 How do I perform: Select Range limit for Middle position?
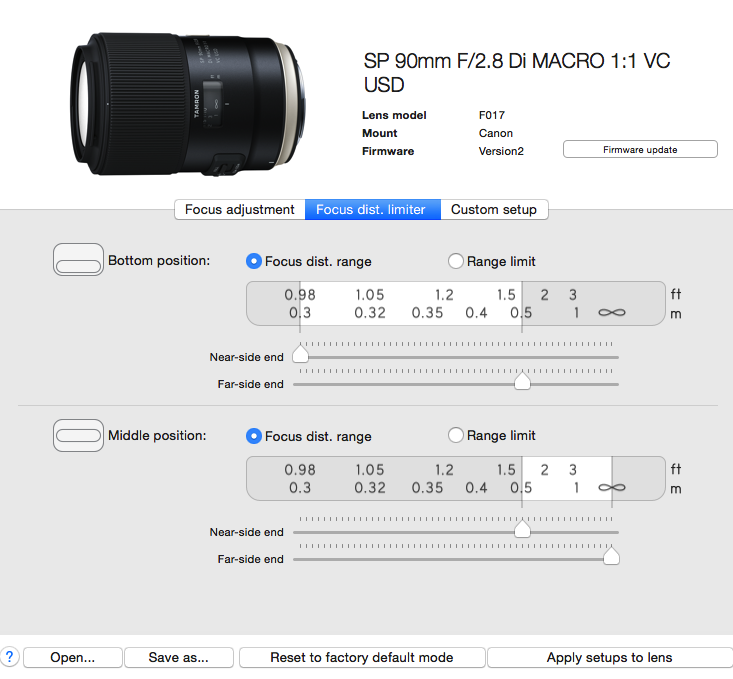(x=492, y=435)
